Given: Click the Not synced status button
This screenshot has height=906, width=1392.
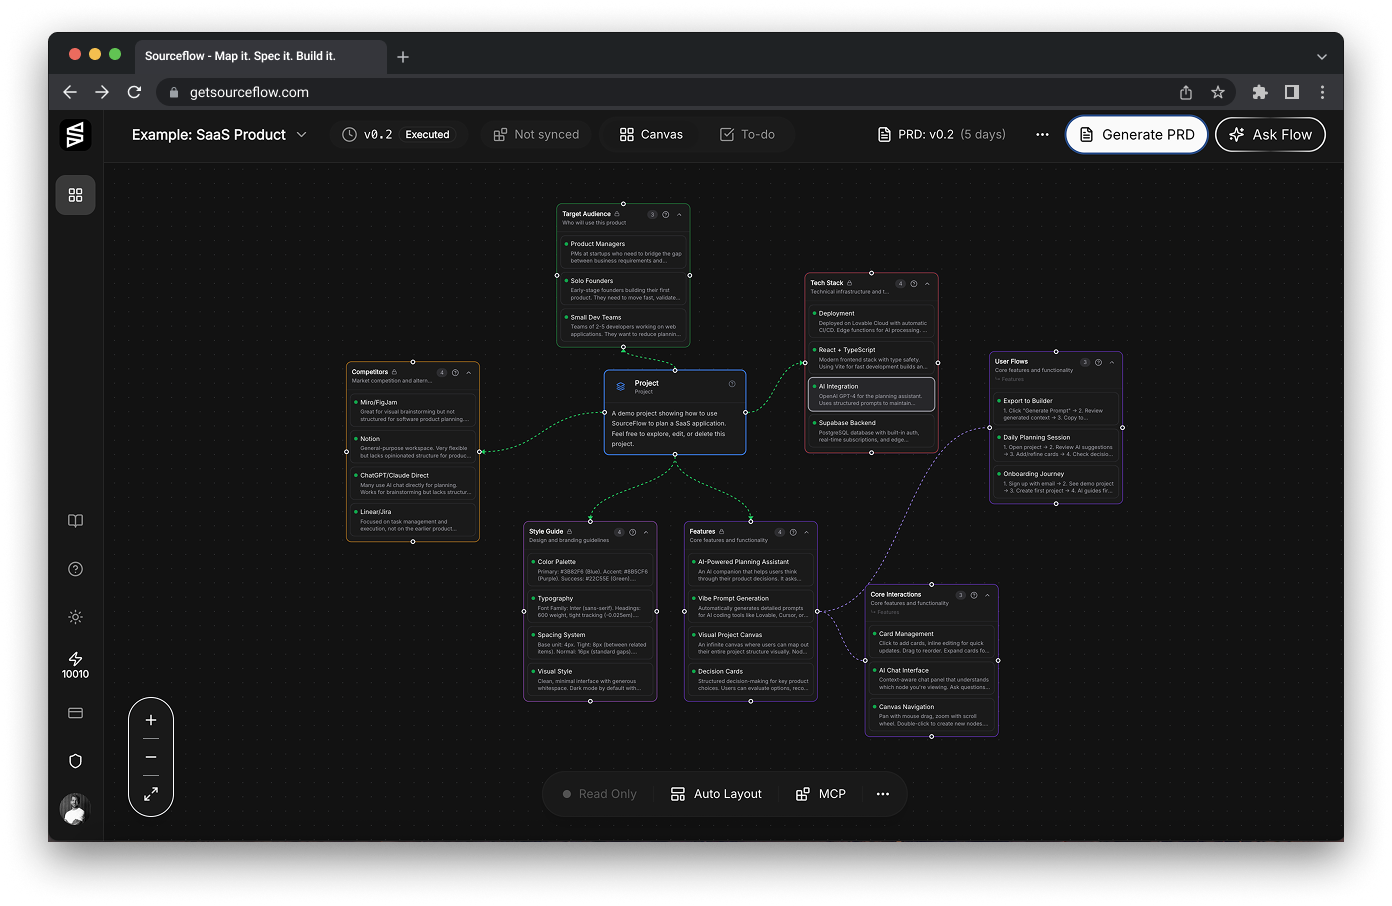Looking at the screenshot, I should (x=536, y=135).
